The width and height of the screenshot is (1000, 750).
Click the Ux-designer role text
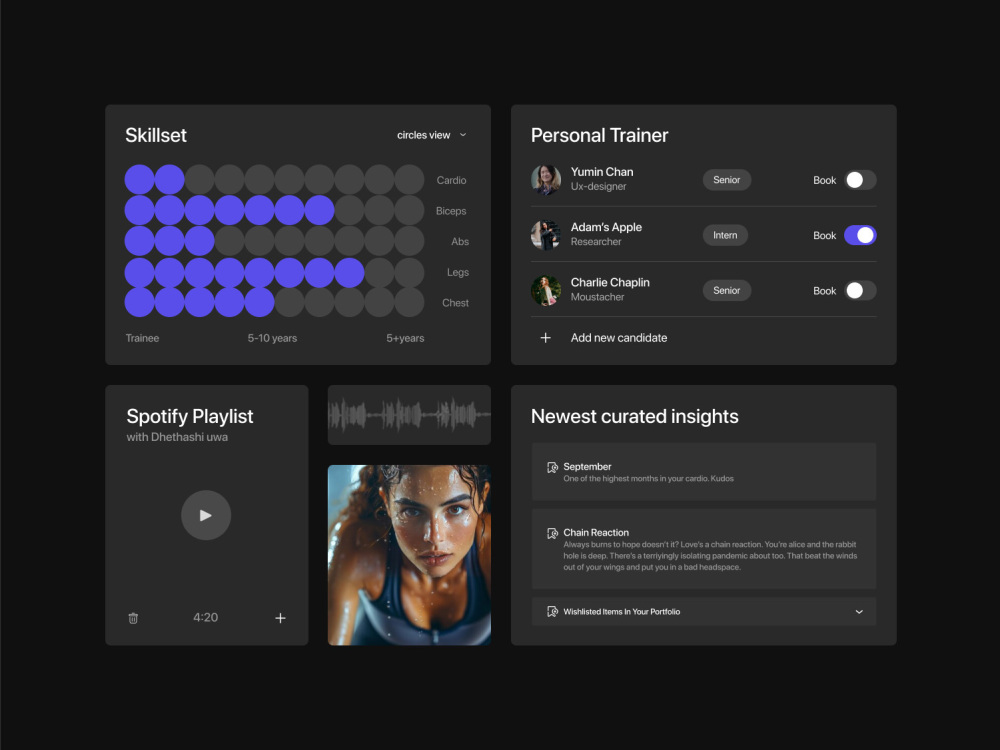coord(598,186)
